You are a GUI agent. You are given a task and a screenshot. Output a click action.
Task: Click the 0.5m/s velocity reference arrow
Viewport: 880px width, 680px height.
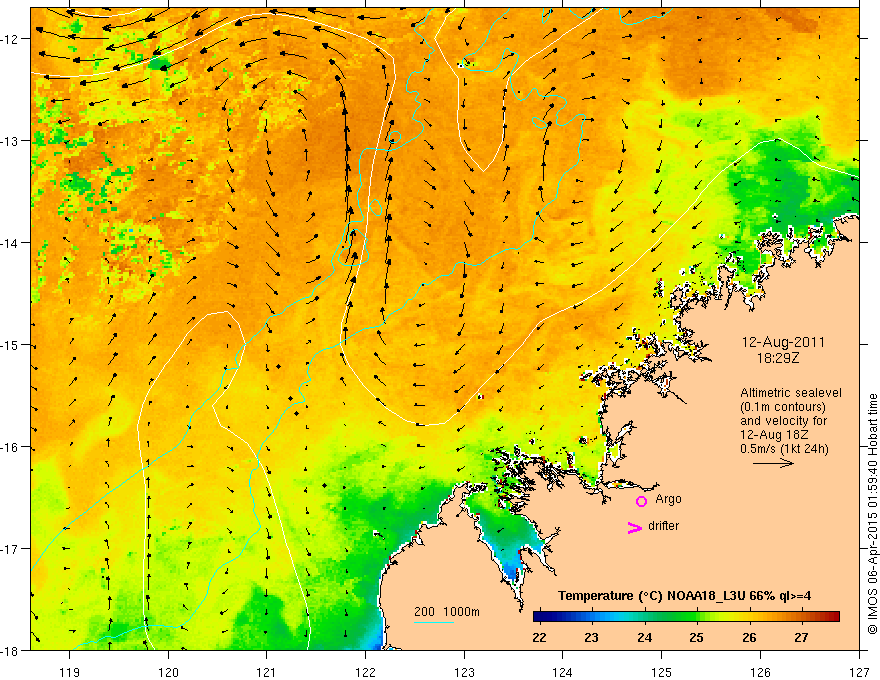[x=773, y=463]
